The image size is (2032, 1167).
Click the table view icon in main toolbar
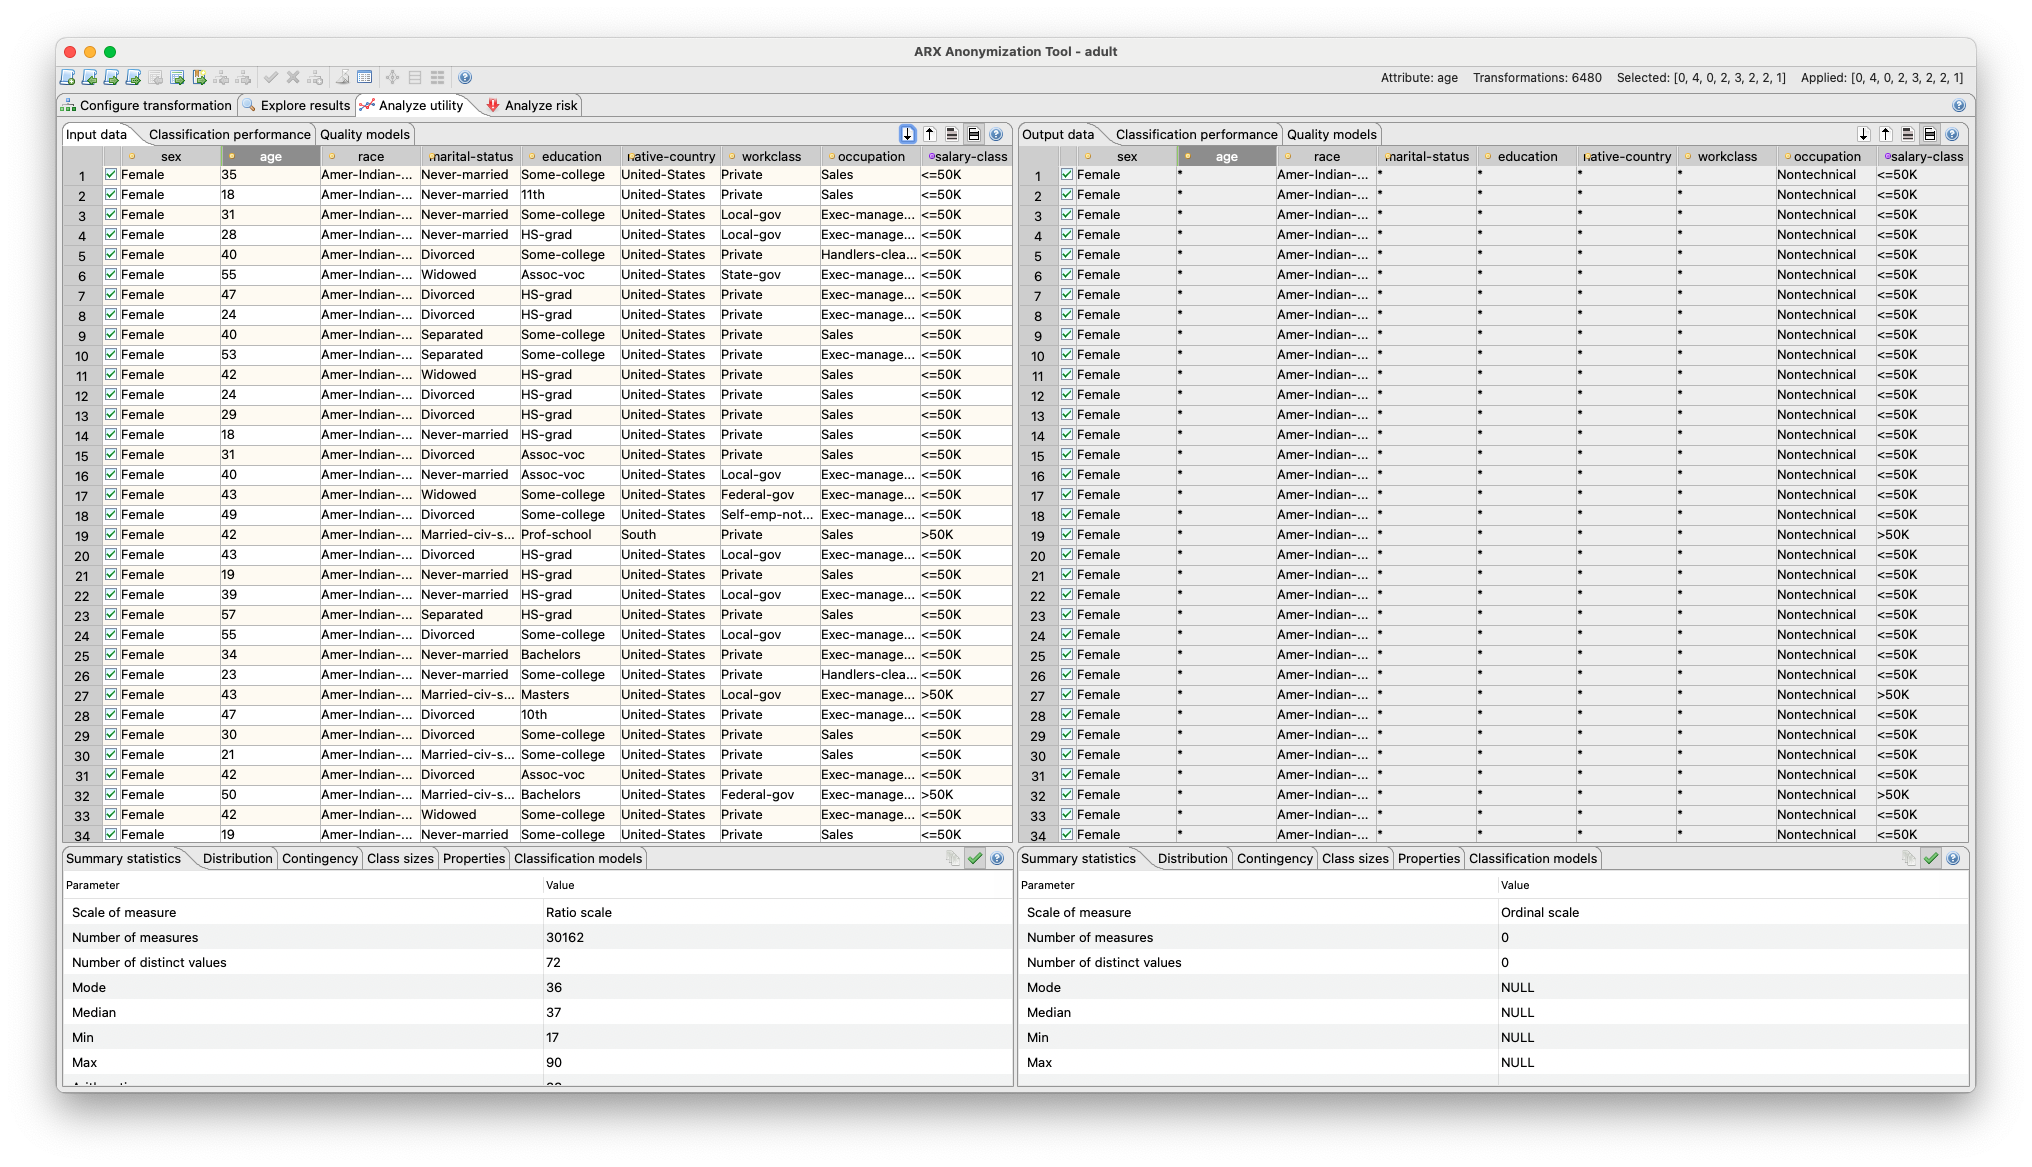[x=365, y=78]
